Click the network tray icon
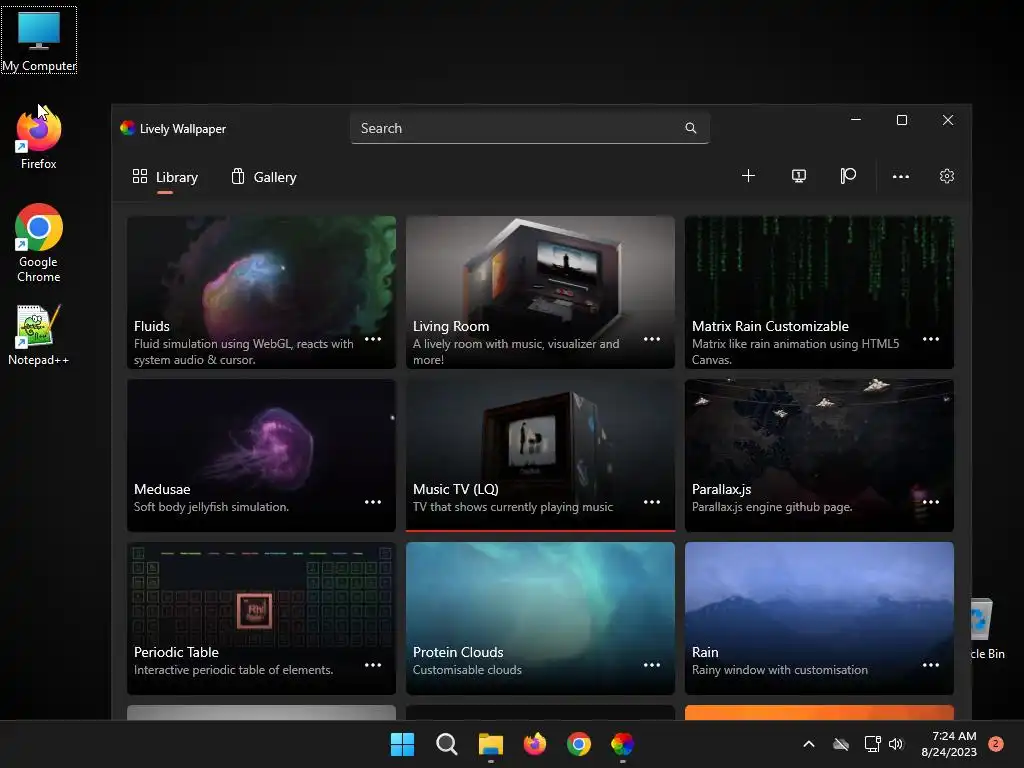The height and width of the screenshot is (768, 1024). [872, 744]
